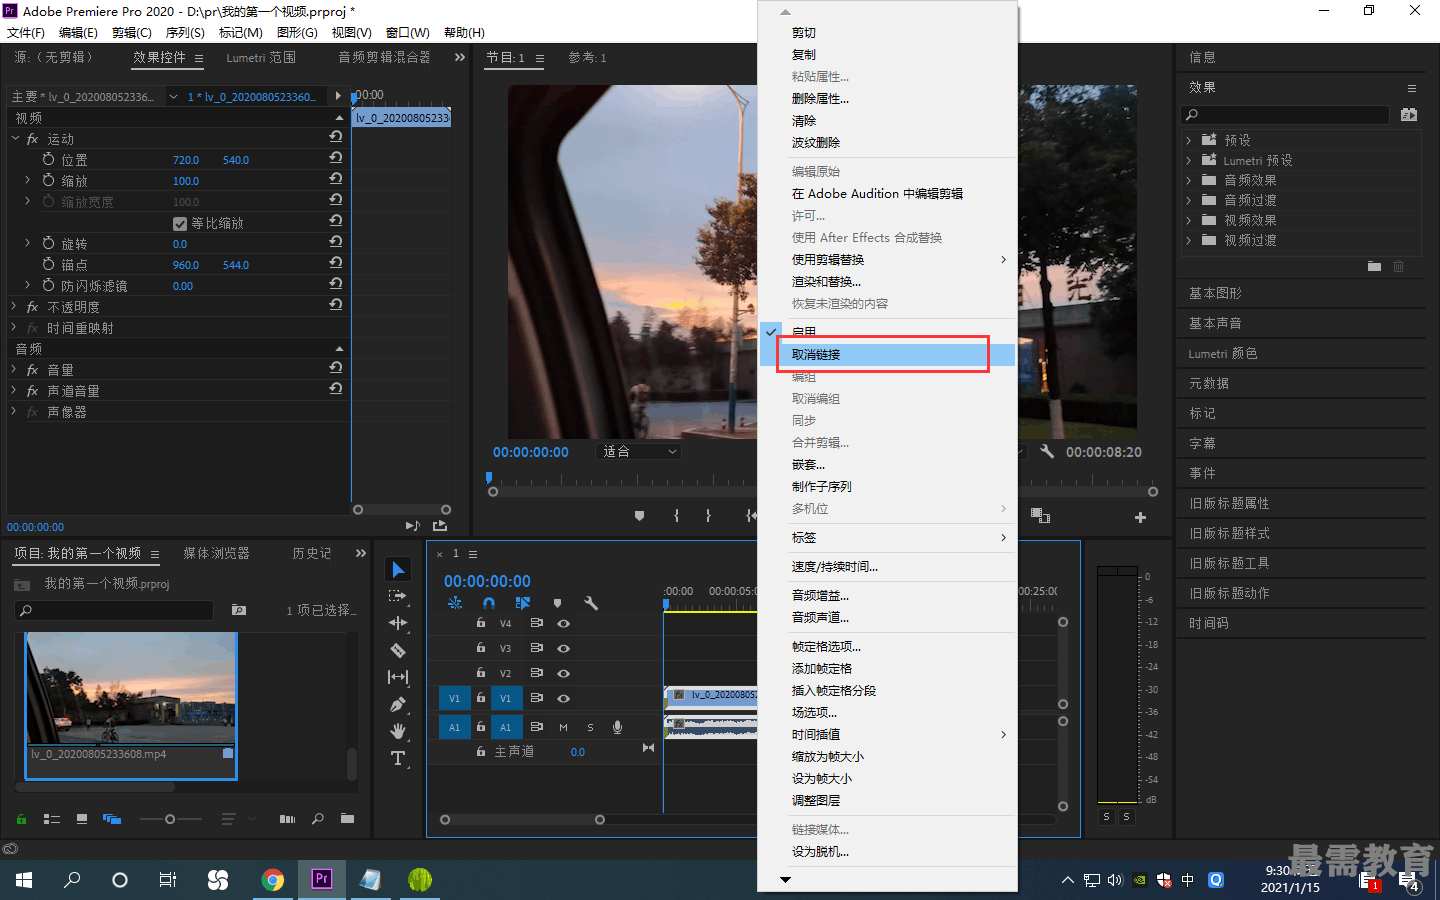The width and height of the screenshot is (1440, 900).
Task: Open Windows Start menu
Action: pyautogui.click(x=24, y=879)
